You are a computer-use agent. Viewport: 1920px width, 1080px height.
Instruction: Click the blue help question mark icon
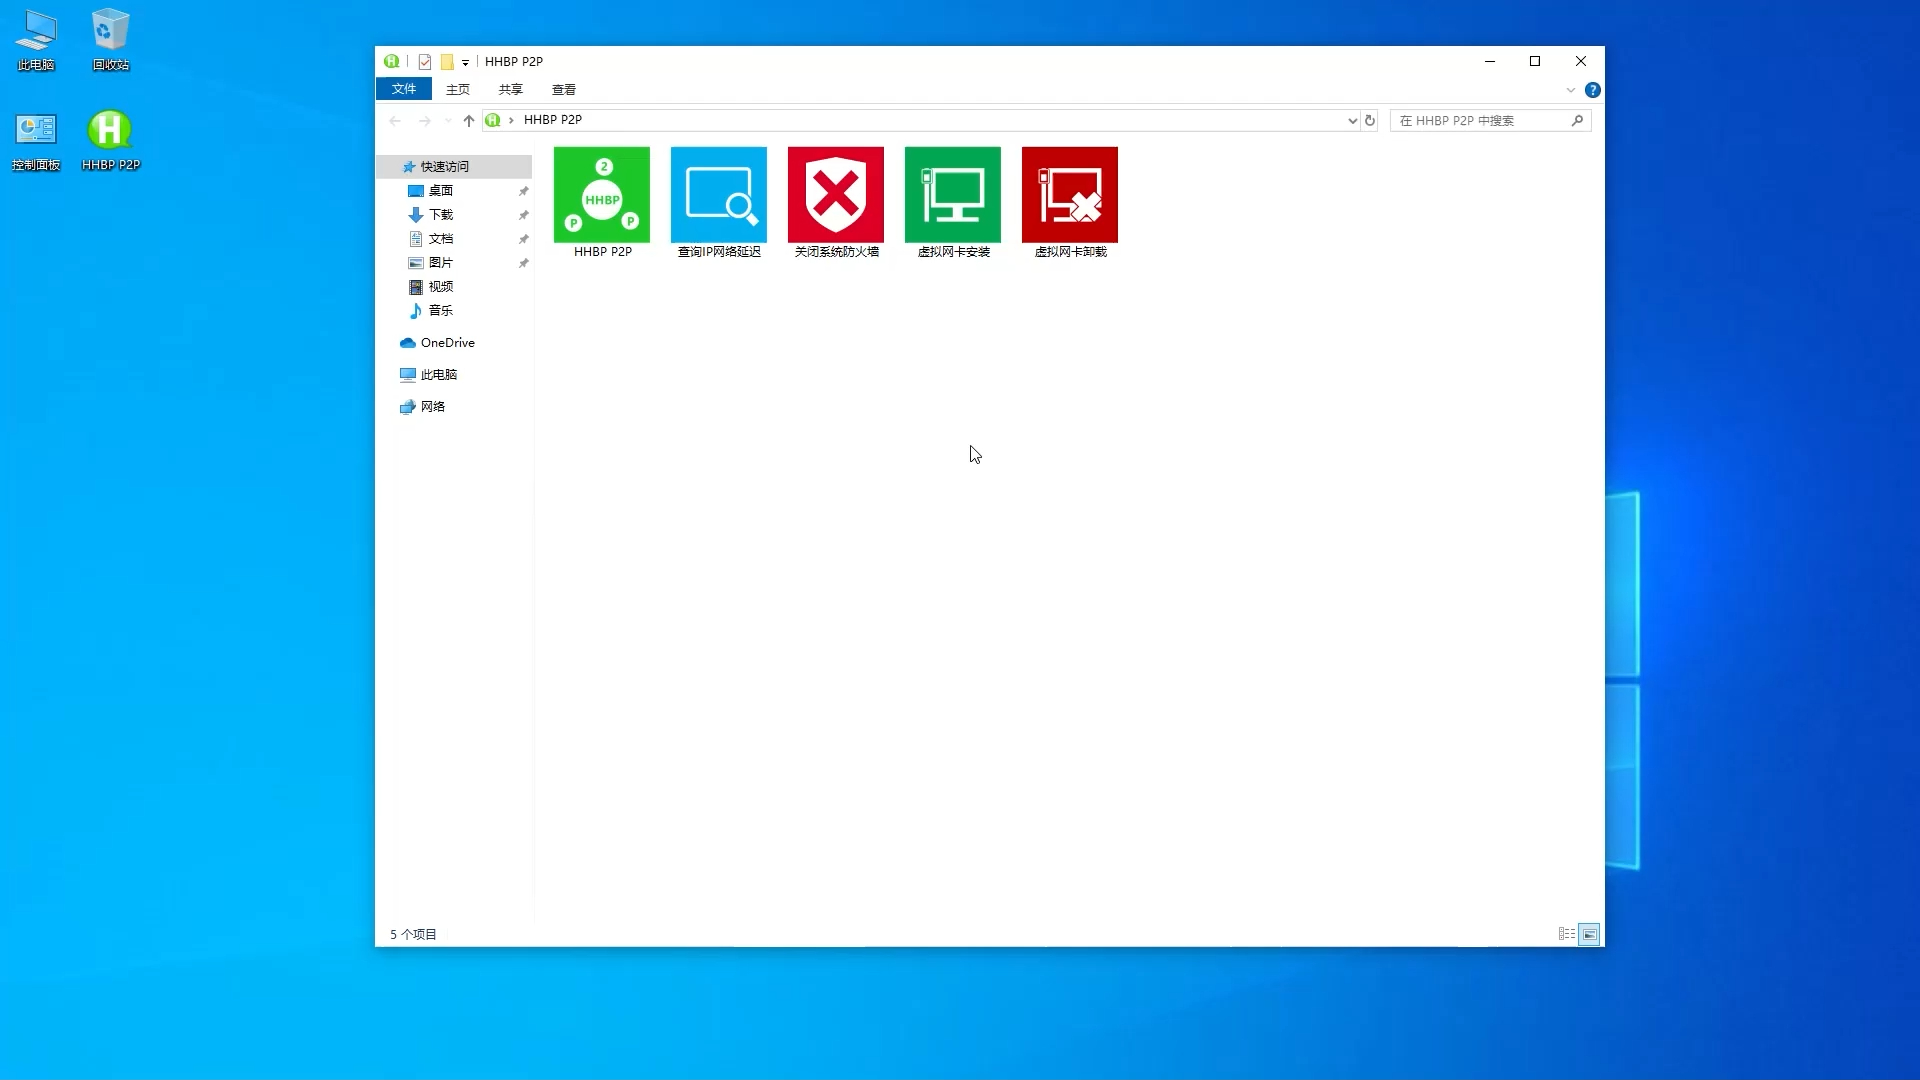[1593, 90]
